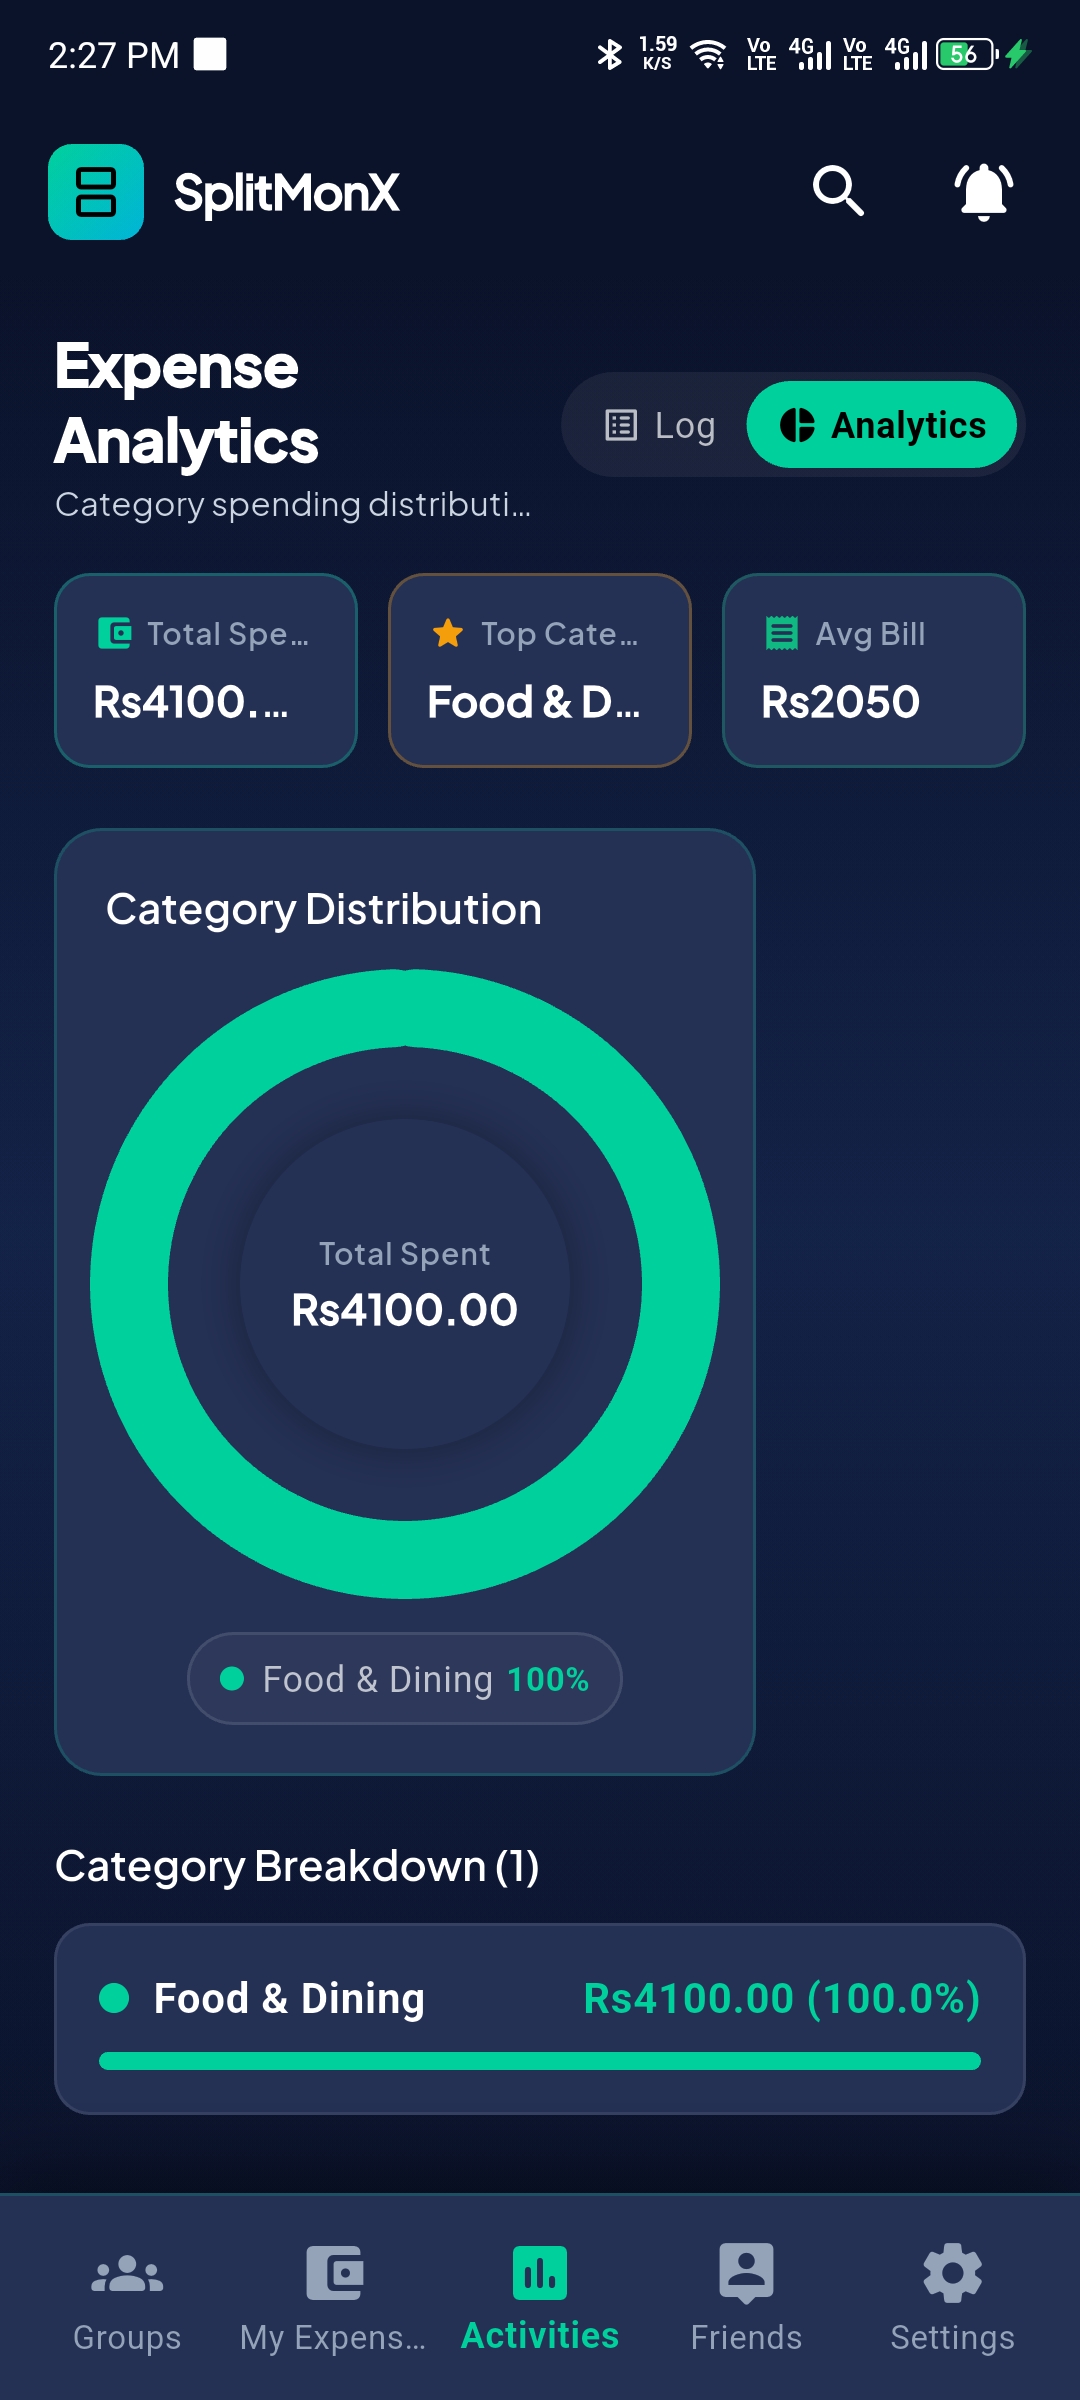
Task: Tap the notification bell icon
Action: (x=984, y=191)
